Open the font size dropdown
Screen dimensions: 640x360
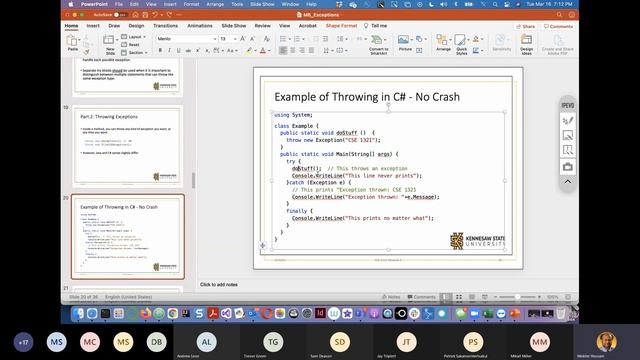tap(235, 39)
